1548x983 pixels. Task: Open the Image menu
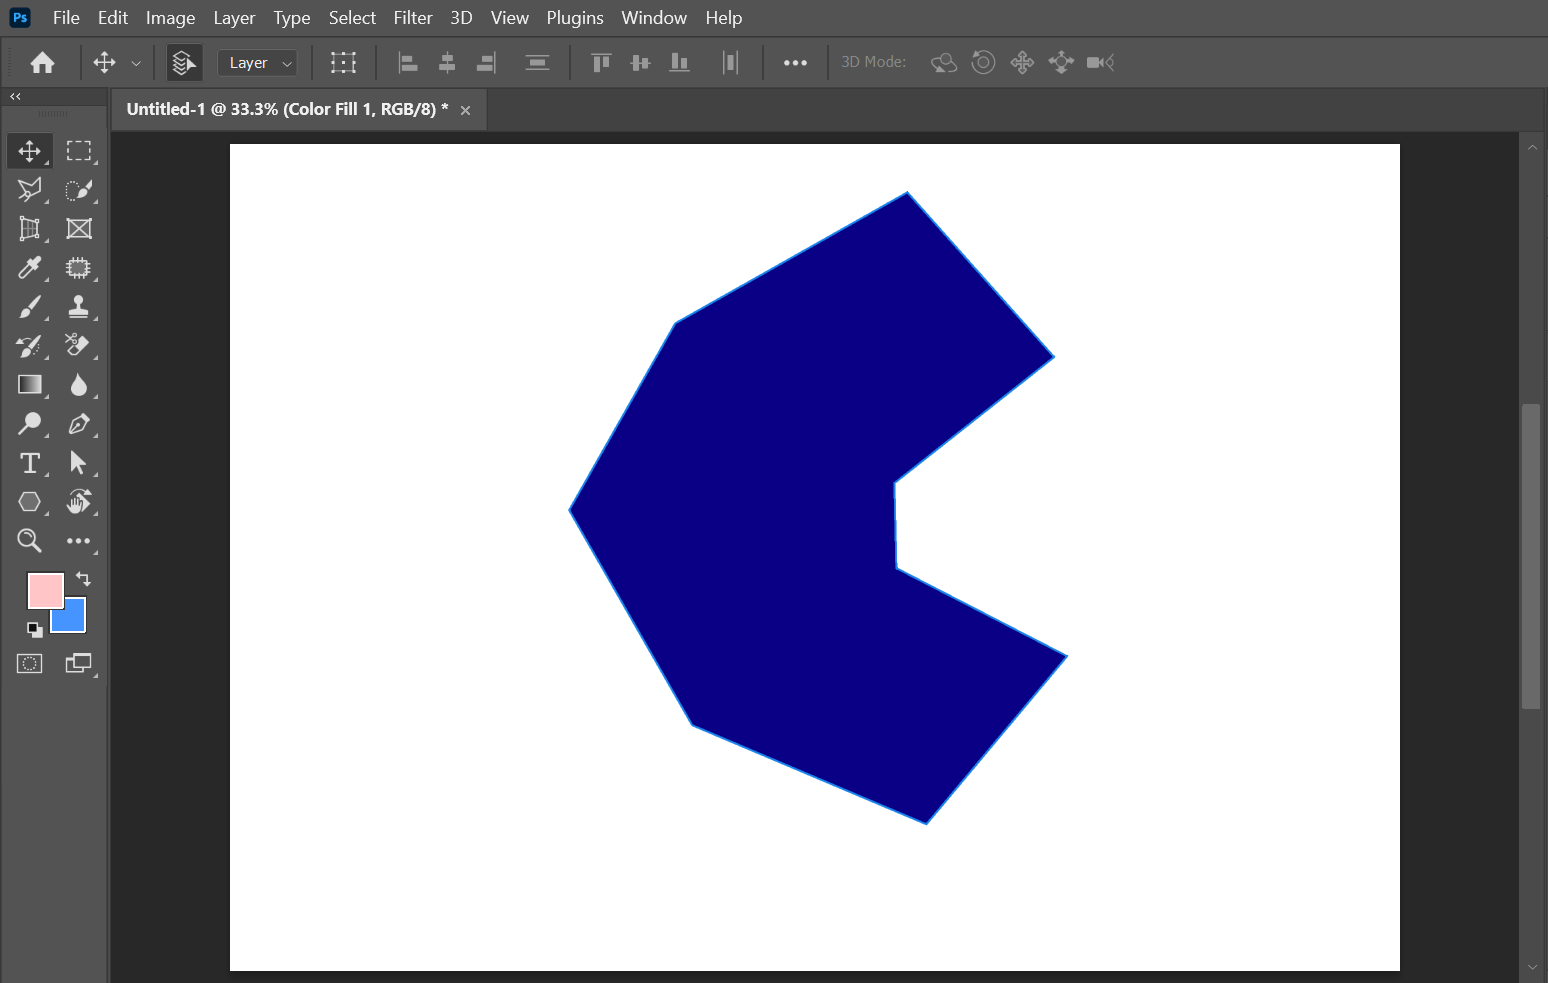(x=170, y=18)
